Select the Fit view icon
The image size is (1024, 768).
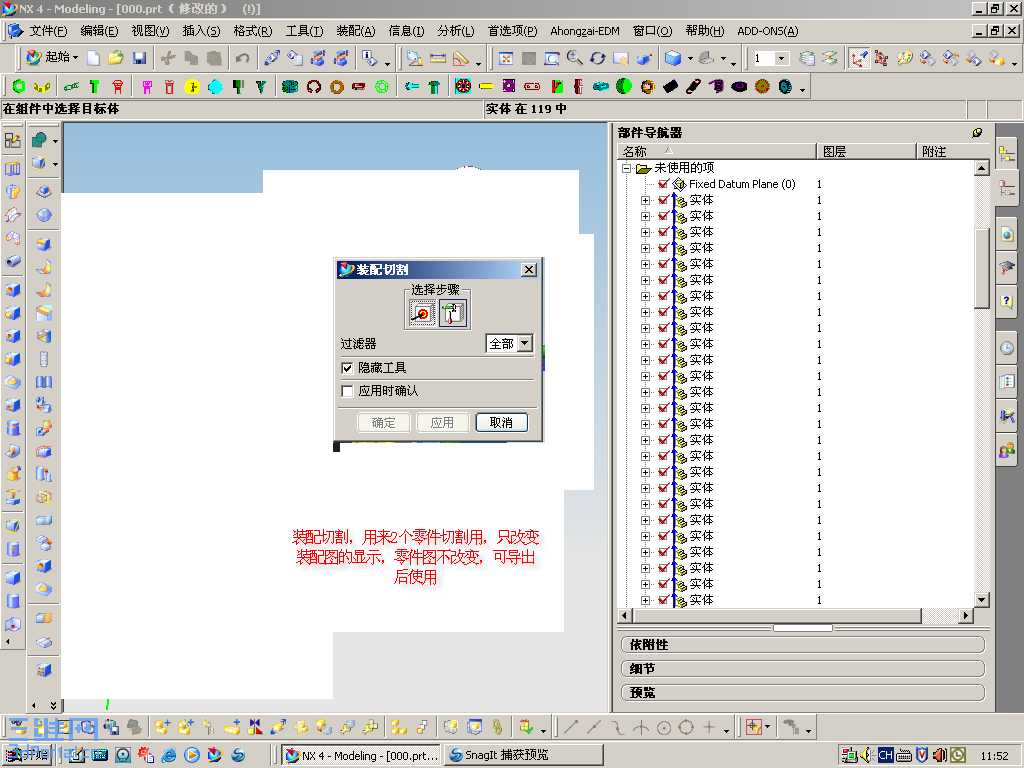[x=505, y=58]
